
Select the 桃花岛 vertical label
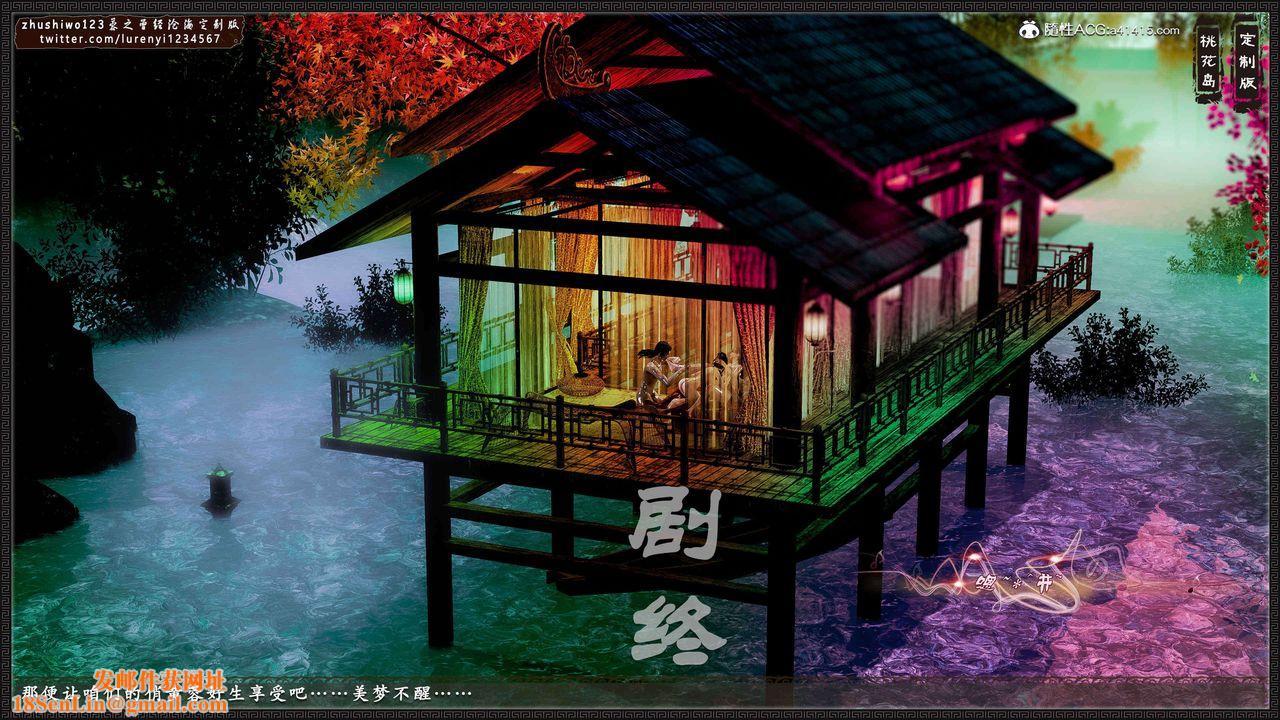tap(1208, 62)
